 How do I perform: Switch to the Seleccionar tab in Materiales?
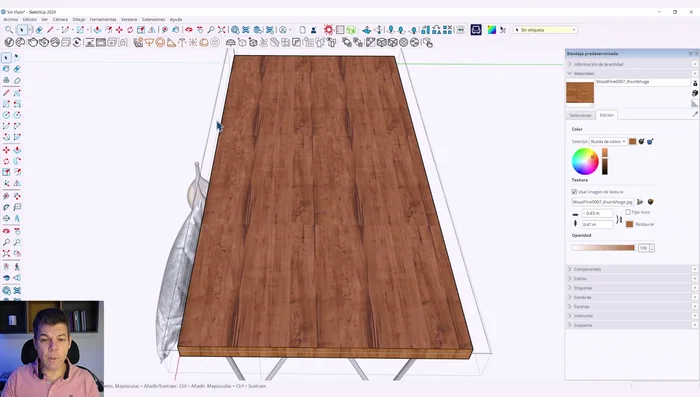click(x=580, y=115)
